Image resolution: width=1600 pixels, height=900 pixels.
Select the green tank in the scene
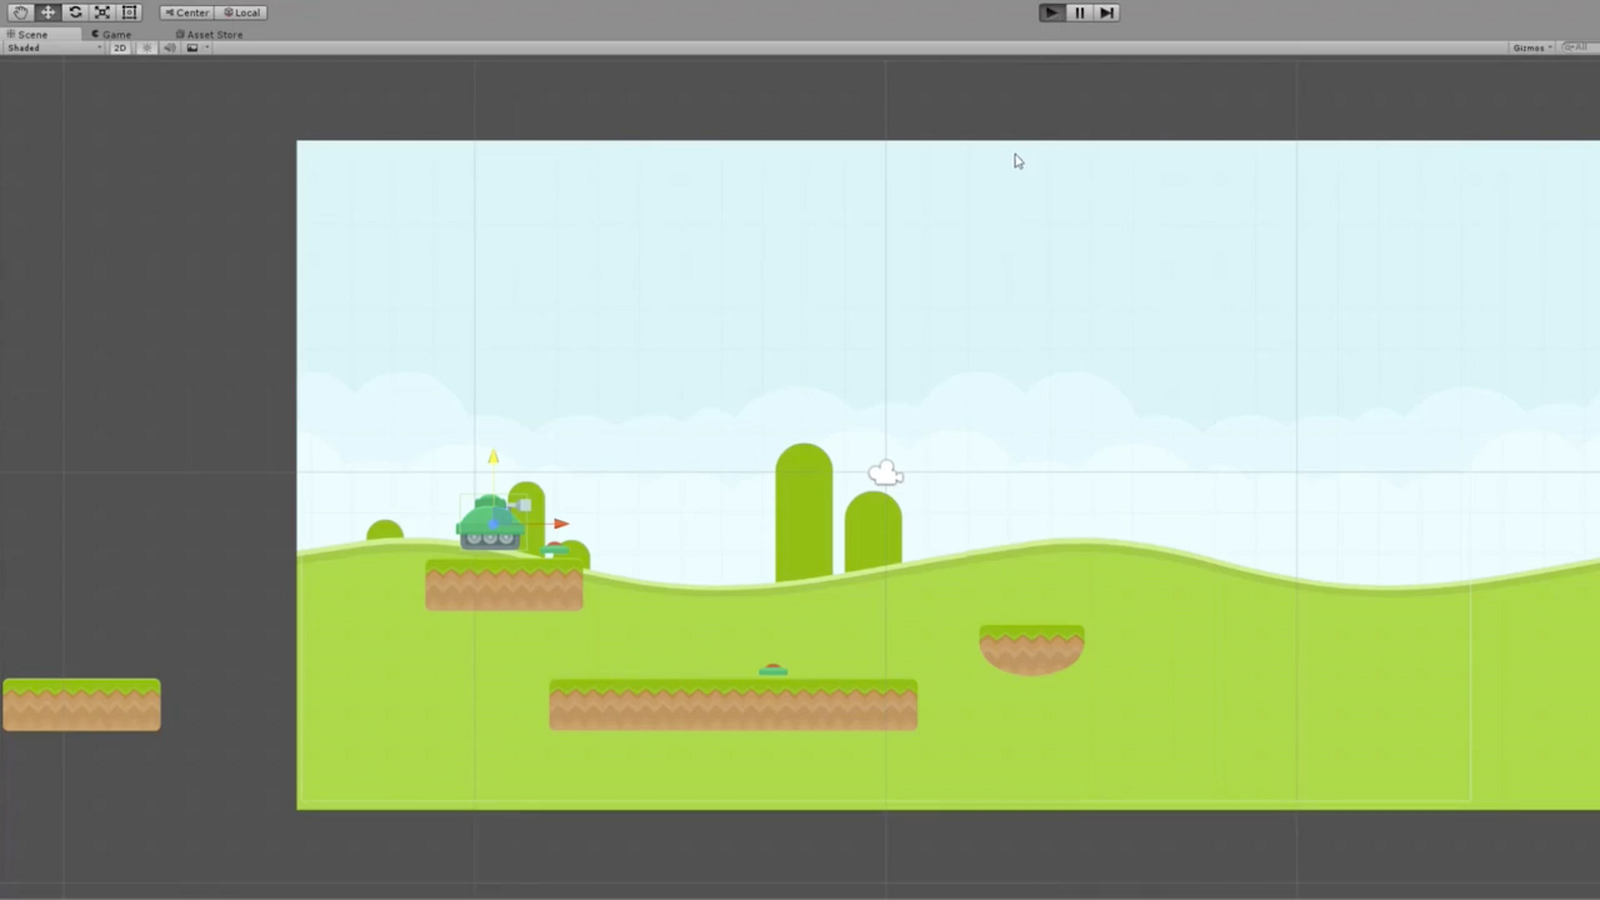pos(490,523)
